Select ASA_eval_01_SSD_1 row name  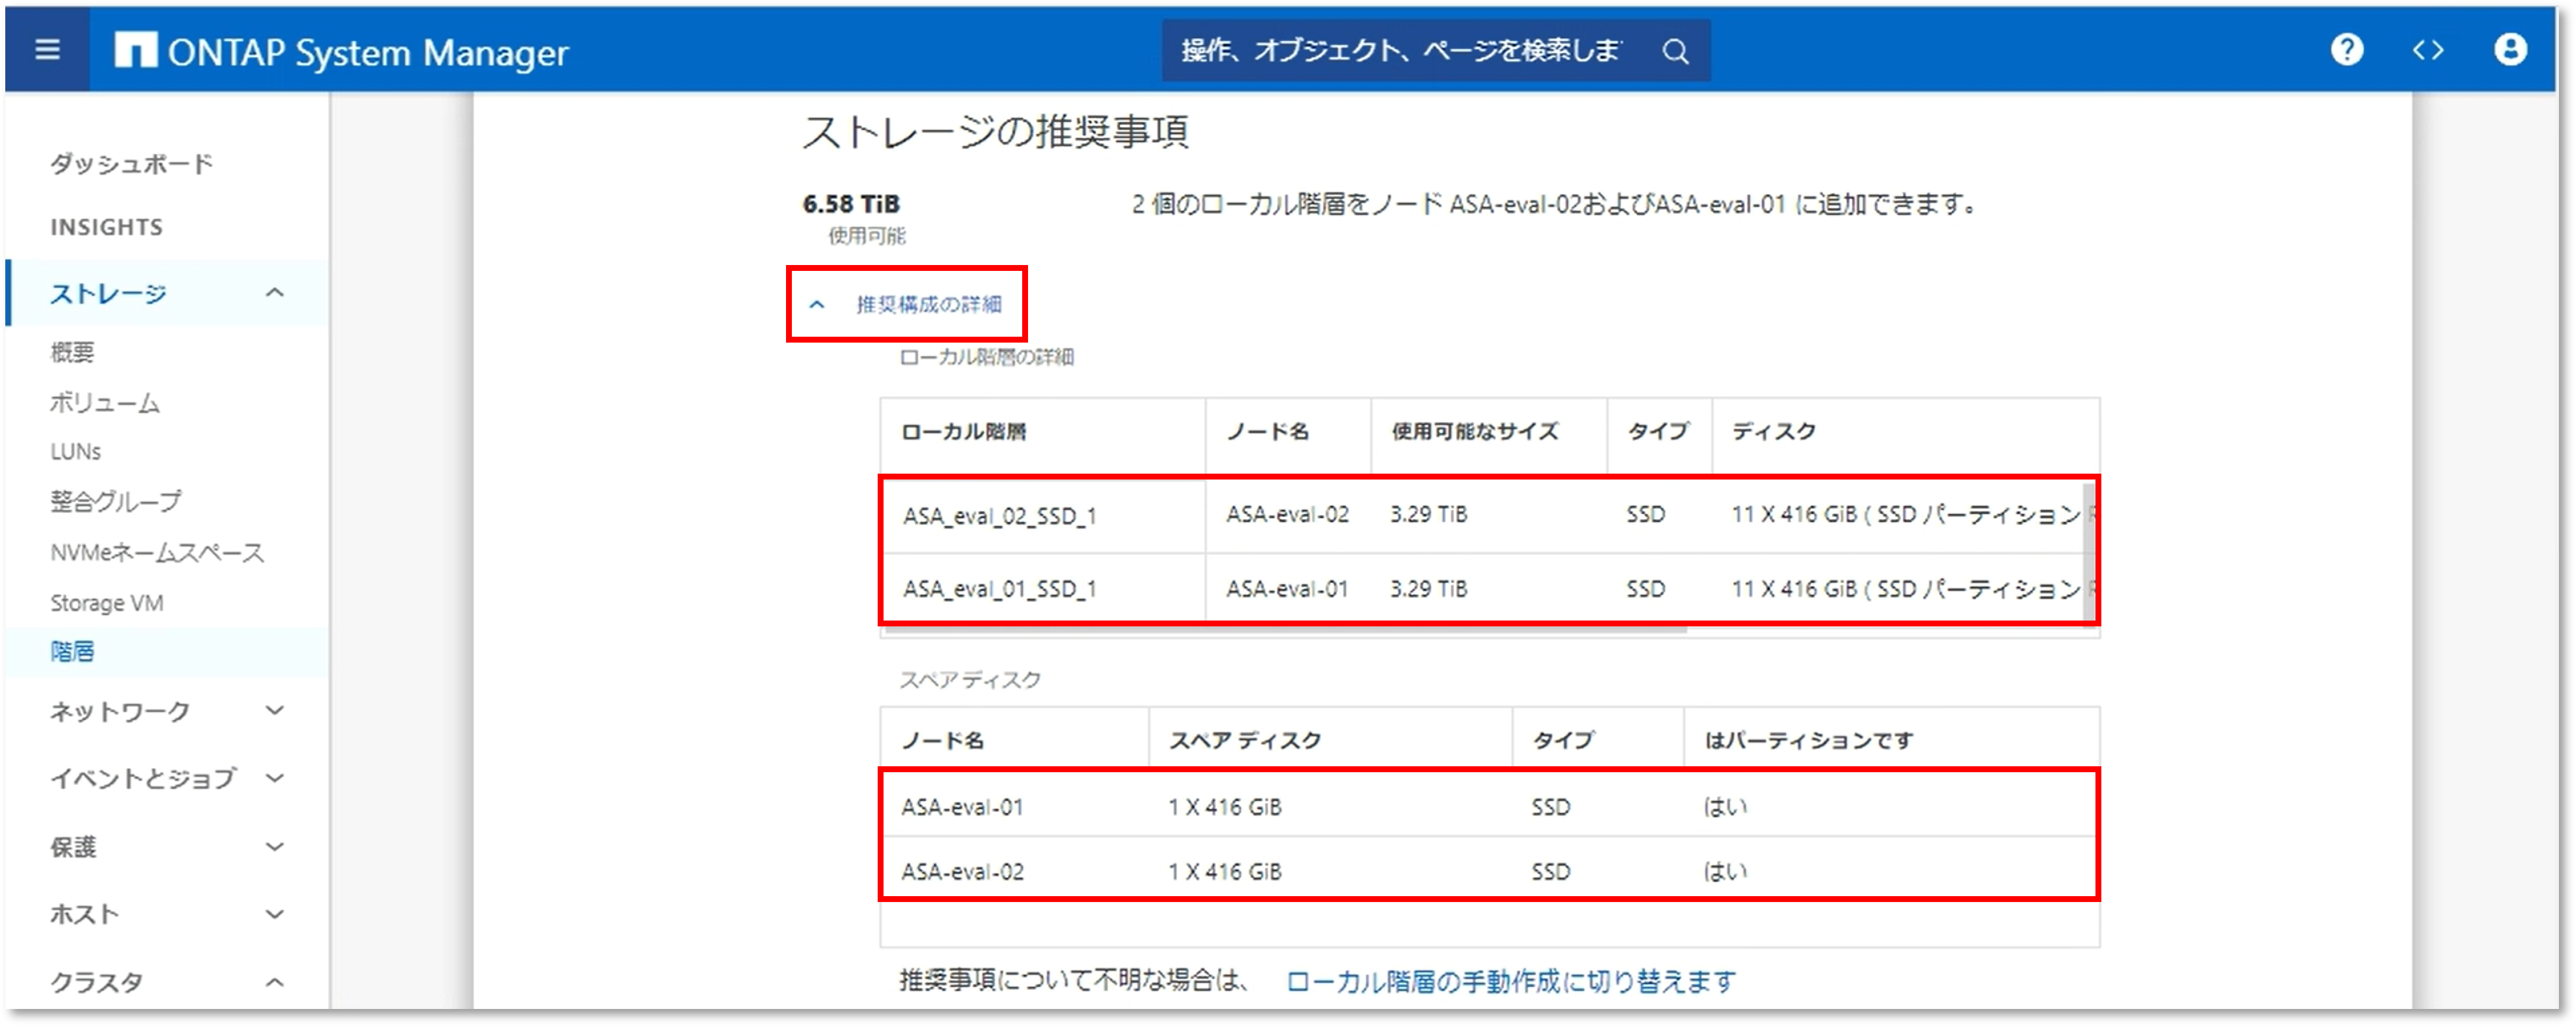coord(1000,589)
